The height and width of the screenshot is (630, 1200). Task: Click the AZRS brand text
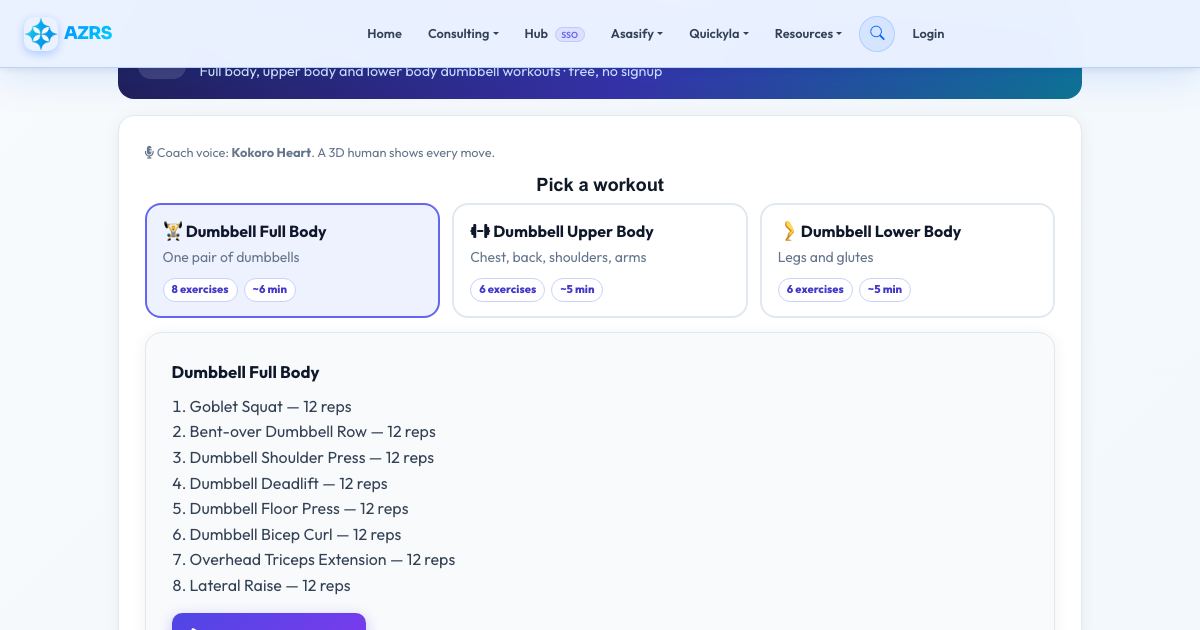[88, 33]
